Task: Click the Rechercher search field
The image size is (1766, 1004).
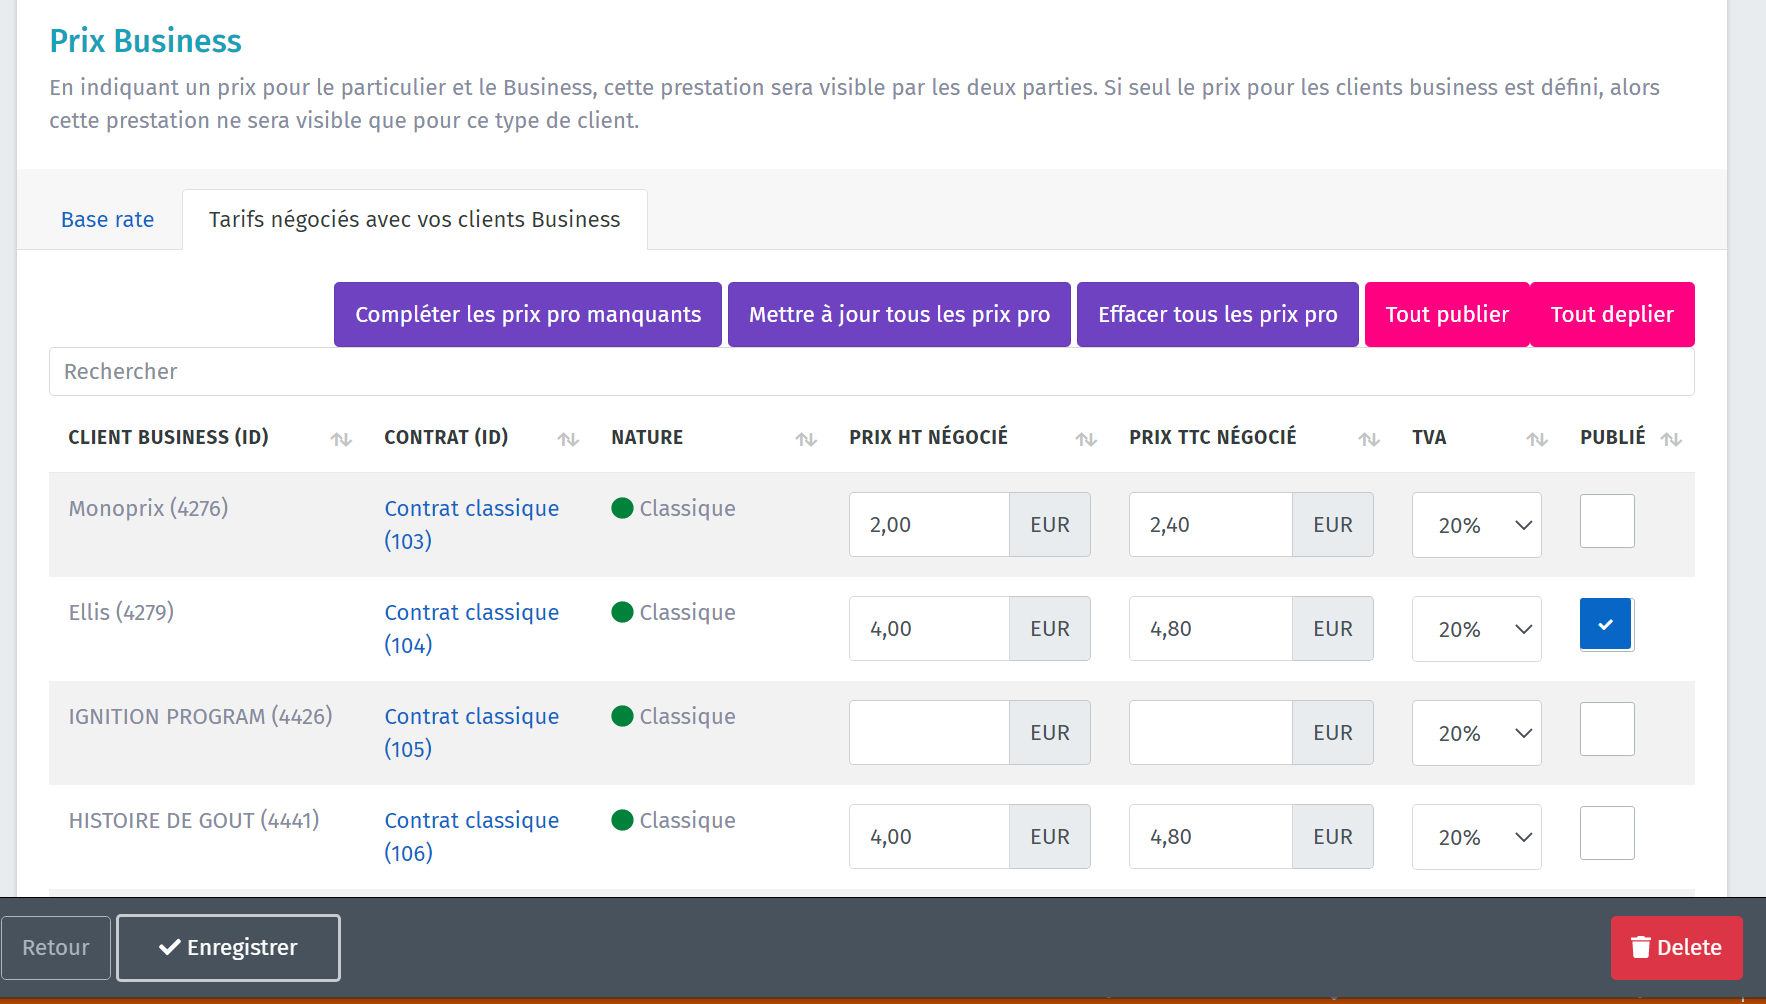Action: [x=870, y=372]
